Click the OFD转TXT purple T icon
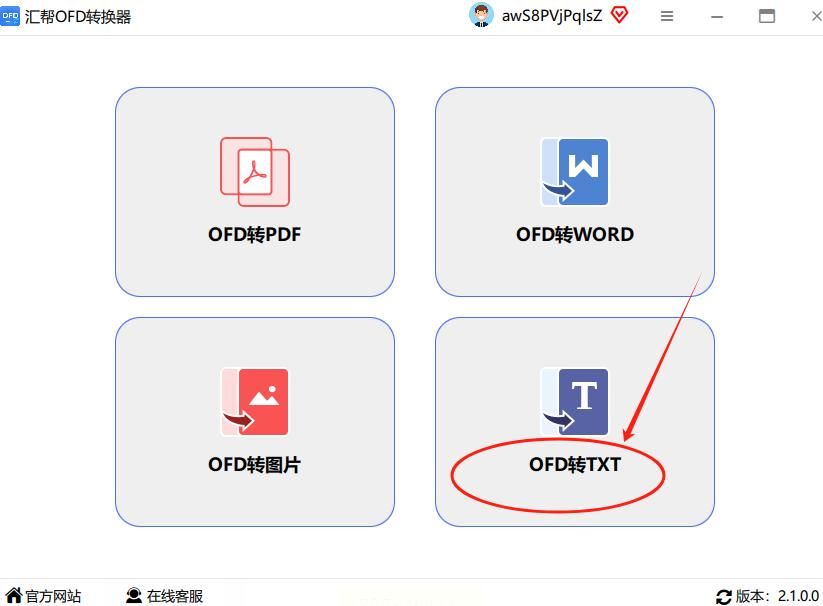 [574, 402]
